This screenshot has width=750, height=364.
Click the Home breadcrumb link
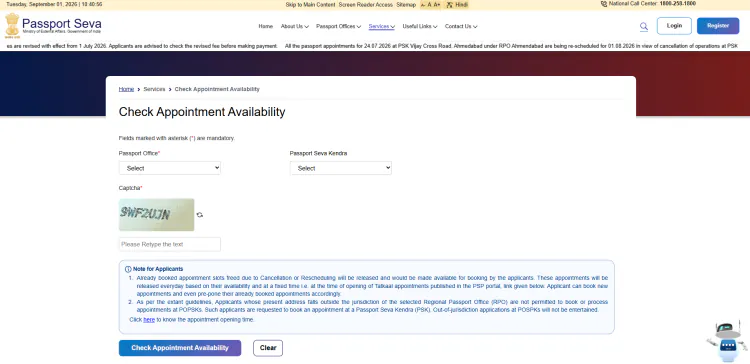click(126, 89)
